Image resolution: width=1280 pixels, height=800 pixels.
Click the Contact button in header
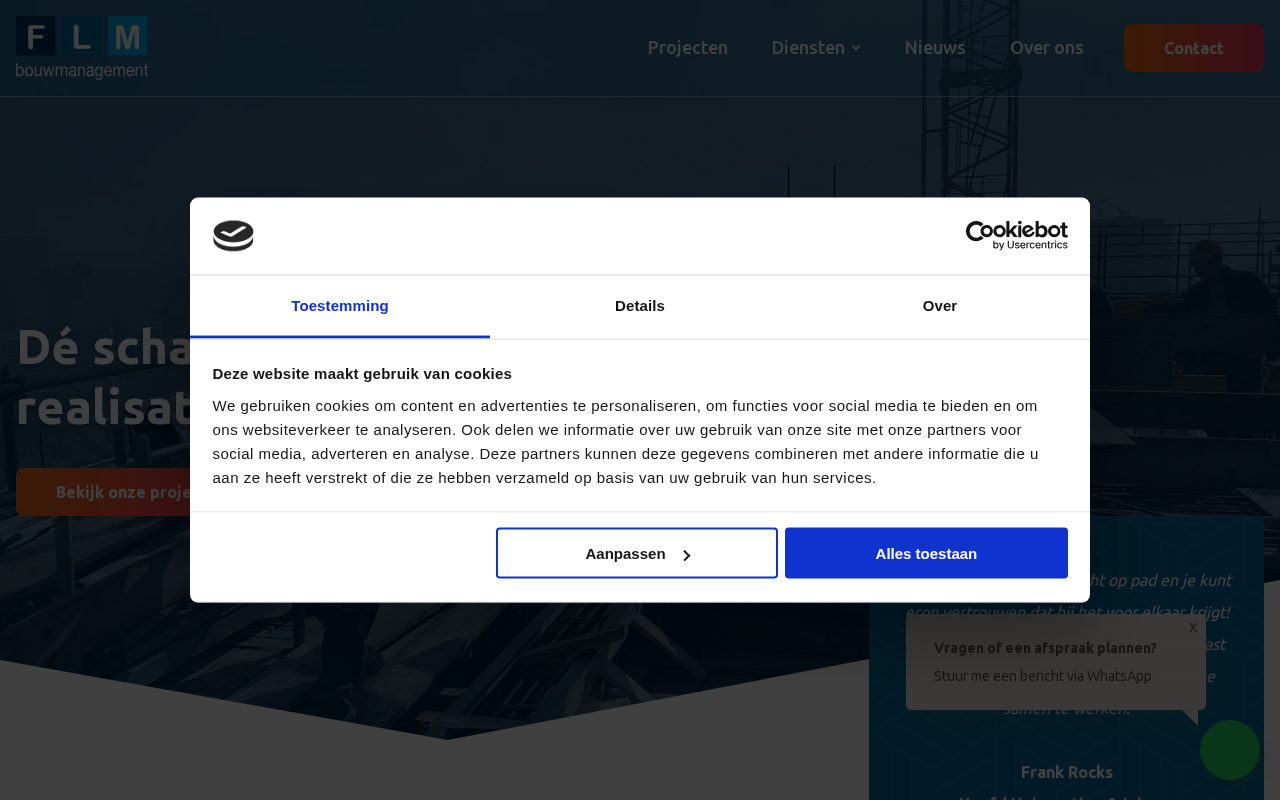(1194, 48)
